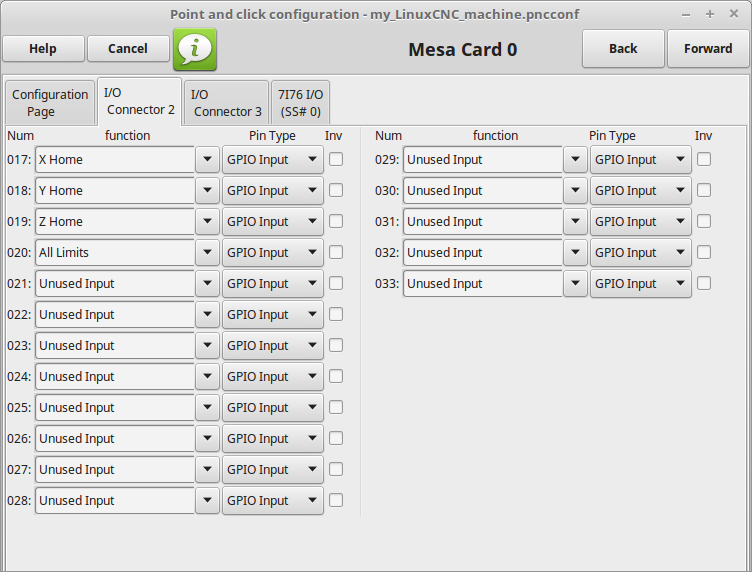
Task: Enable Inv checkbox for pin 028
Action: pyautogui.click(x=336, y=500)
